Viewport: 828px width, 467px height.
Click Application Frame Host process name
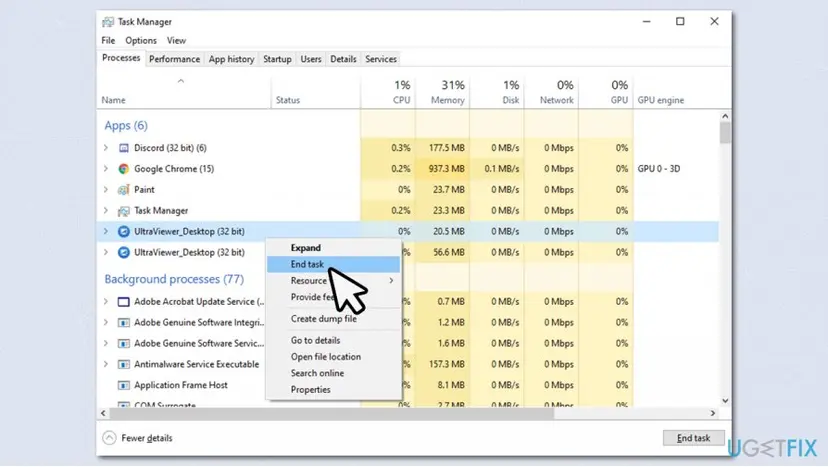(x=181, y=385)
